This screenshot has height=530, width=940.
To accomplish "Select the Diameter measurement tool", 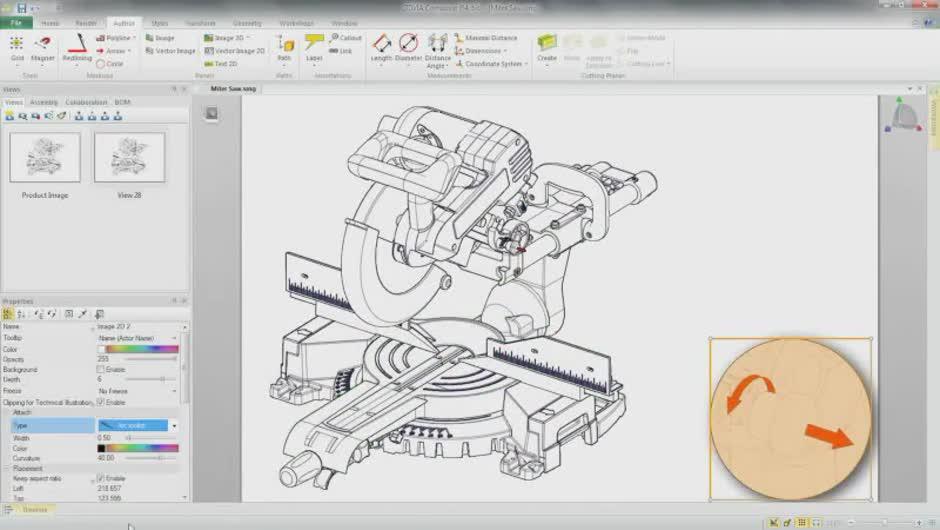I will (x=408, y=48).
